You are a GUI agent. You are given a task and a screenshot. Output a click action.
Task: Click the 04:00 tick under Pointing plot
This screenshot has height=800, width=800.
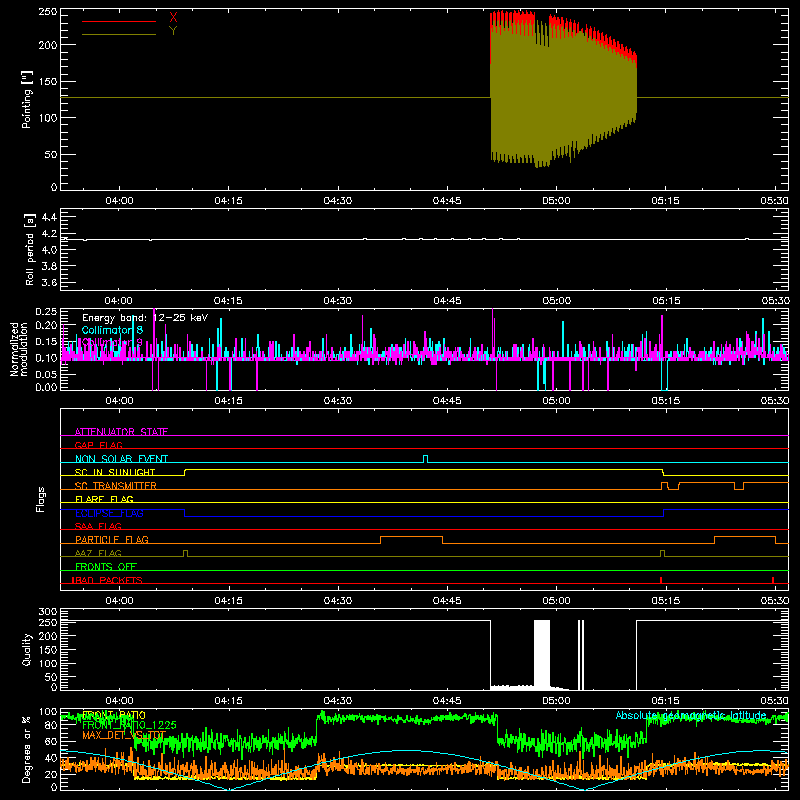point(119,201)
